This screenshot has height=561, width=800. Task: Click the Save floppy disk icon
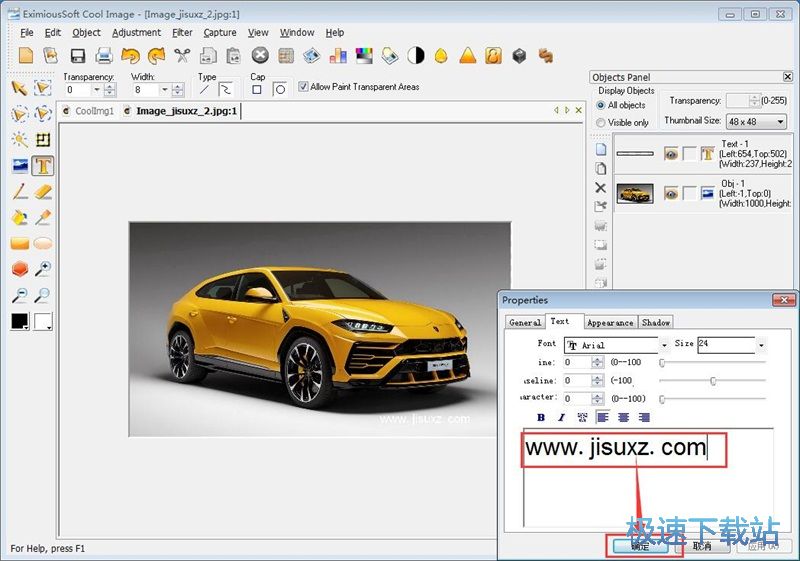tap(77, 56)
